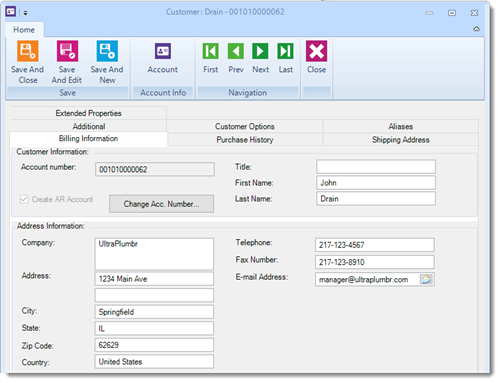The width and height of the screenshot is (500, 383).
Task: Minimize the Customer window
Action: (x=430, y=13)
